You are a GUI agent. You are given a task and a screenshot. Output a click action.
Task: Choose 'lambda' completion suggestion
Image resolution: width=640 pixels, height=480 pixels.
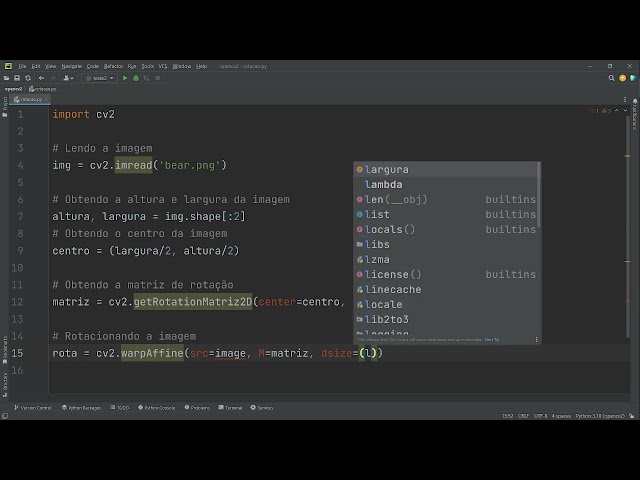pos(445,184)
